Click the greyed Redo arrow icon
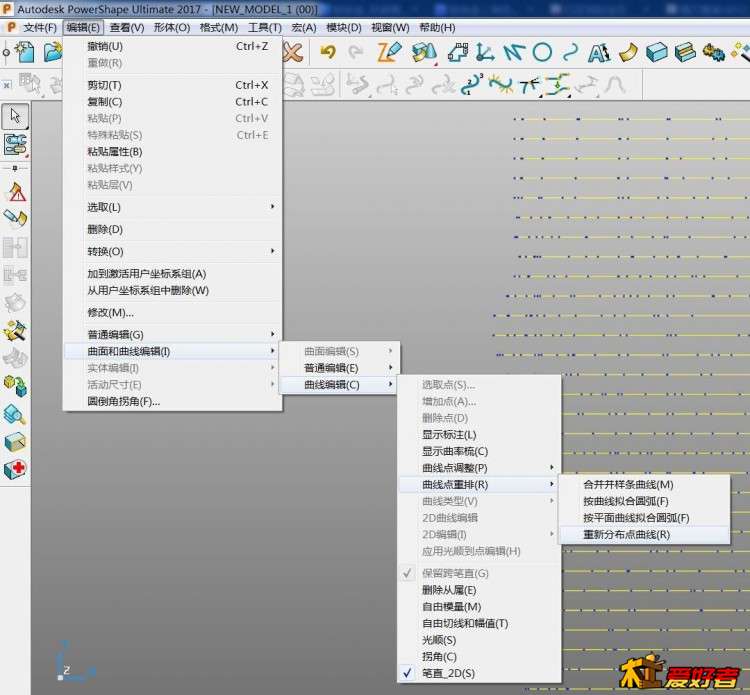Screen dimensions: 750x695 tap(355, 52)
